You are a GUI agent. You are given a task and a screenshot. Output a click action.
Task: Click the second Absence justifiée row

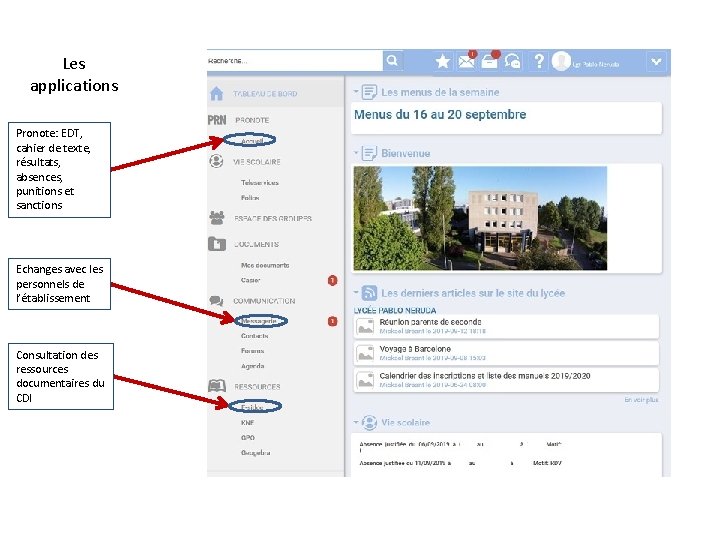pos(461,463)
